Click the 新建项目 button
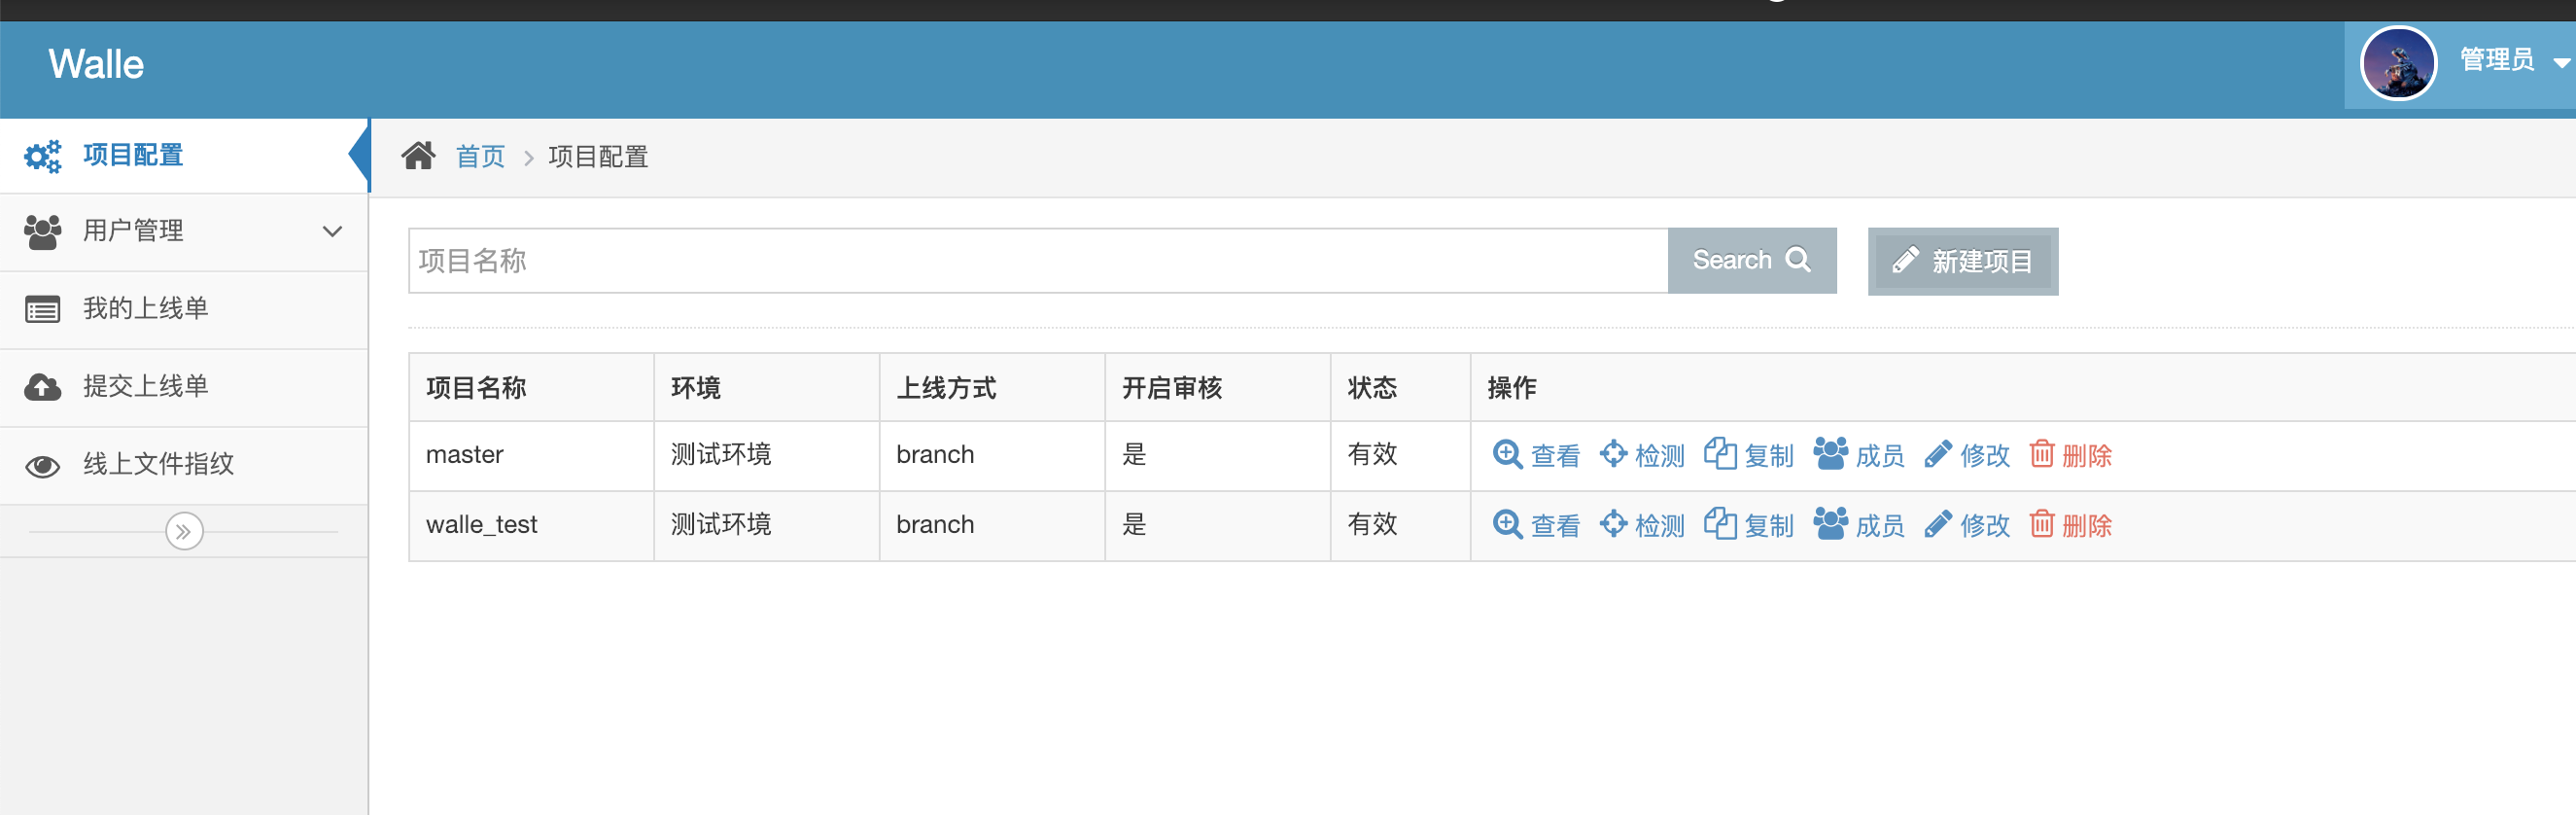 (1962, 261)
